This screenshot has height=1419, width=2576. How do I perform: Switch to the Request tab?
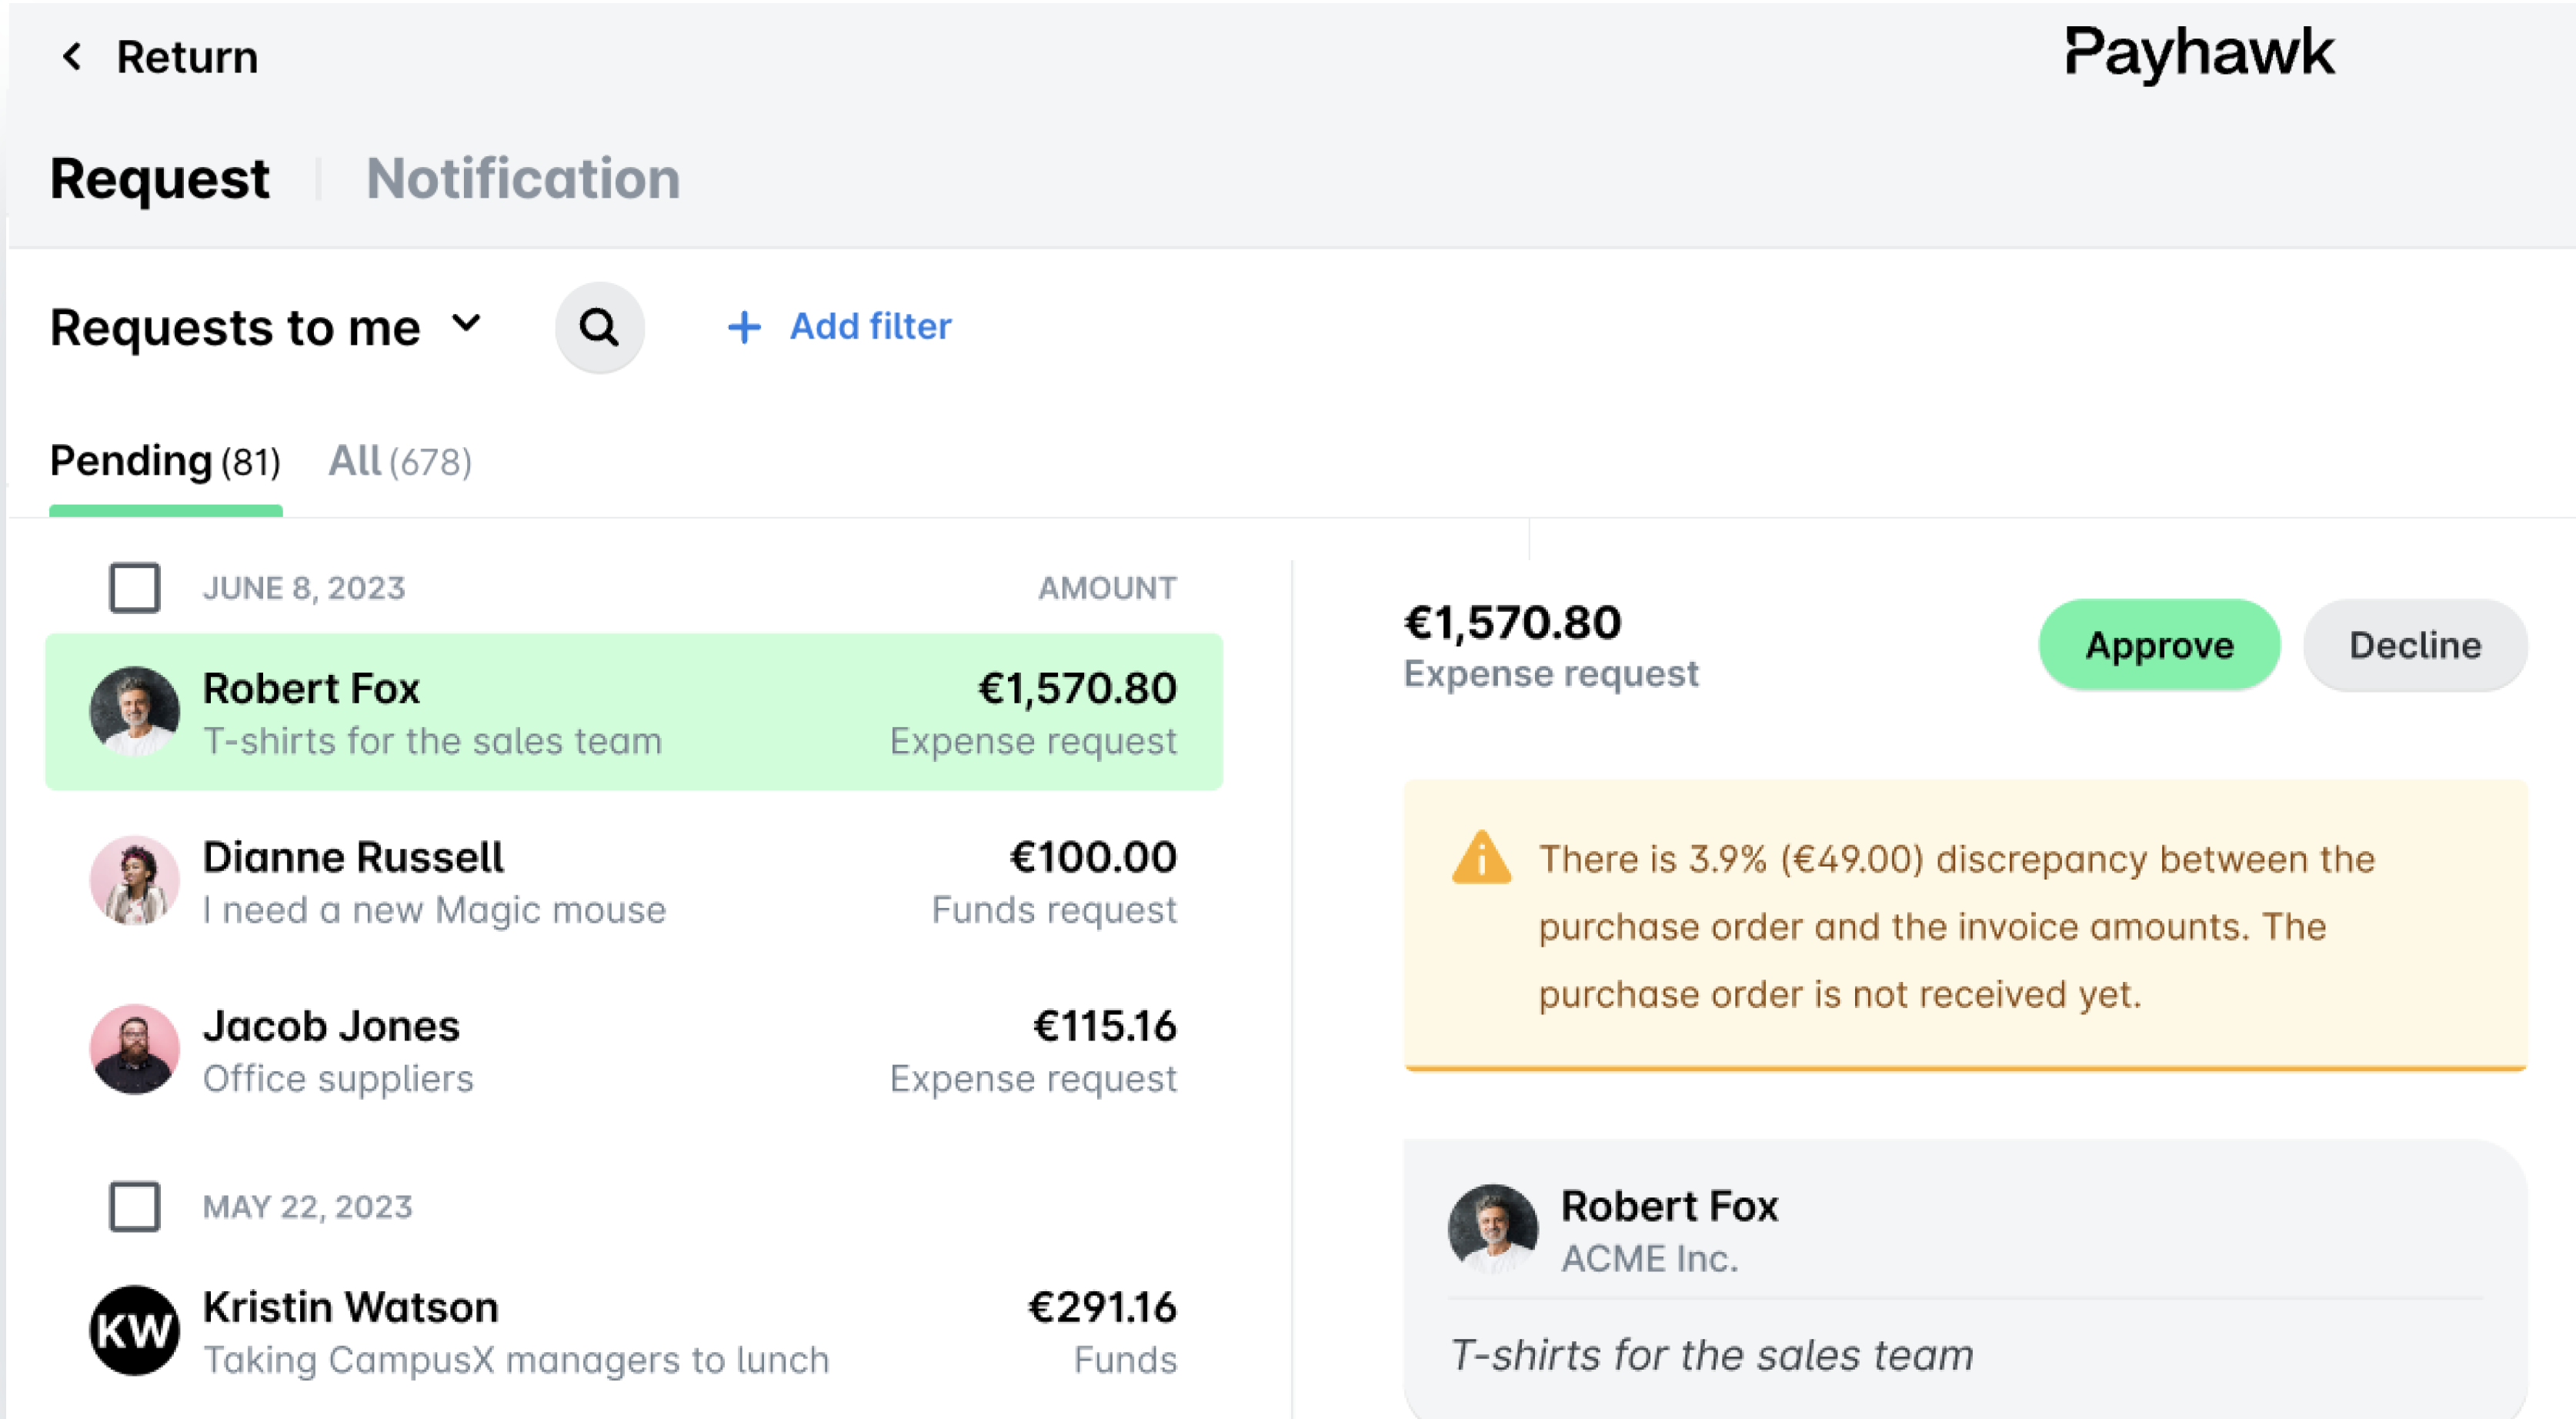(x=160, y=179)
